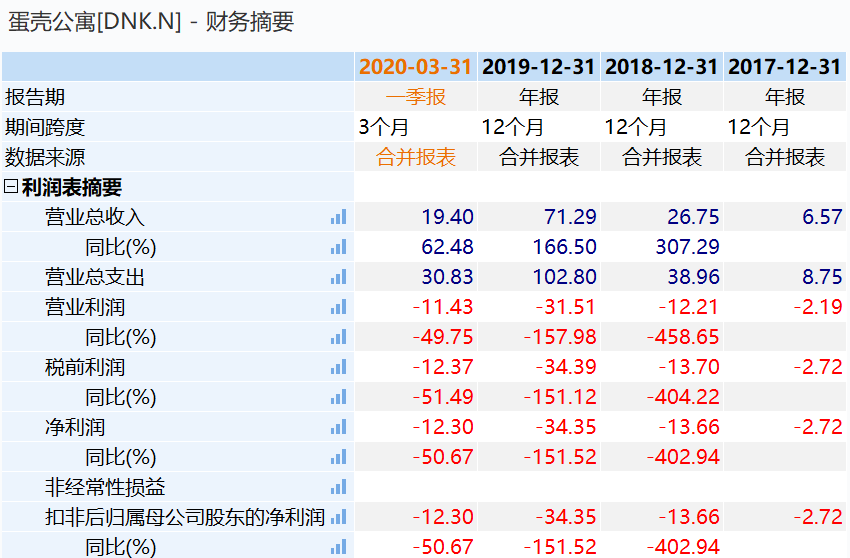Screen dimensions: 850x558
Task: Collapse the 利润表摘要 section
Action: pos(11,187)
